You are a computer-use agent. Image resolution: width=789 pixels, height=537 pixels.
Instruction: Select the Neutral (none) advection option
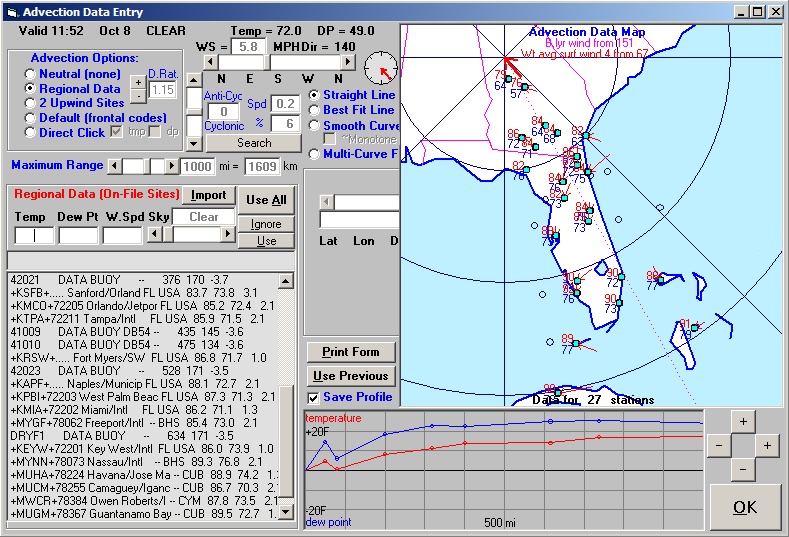(x=30, y=75)
